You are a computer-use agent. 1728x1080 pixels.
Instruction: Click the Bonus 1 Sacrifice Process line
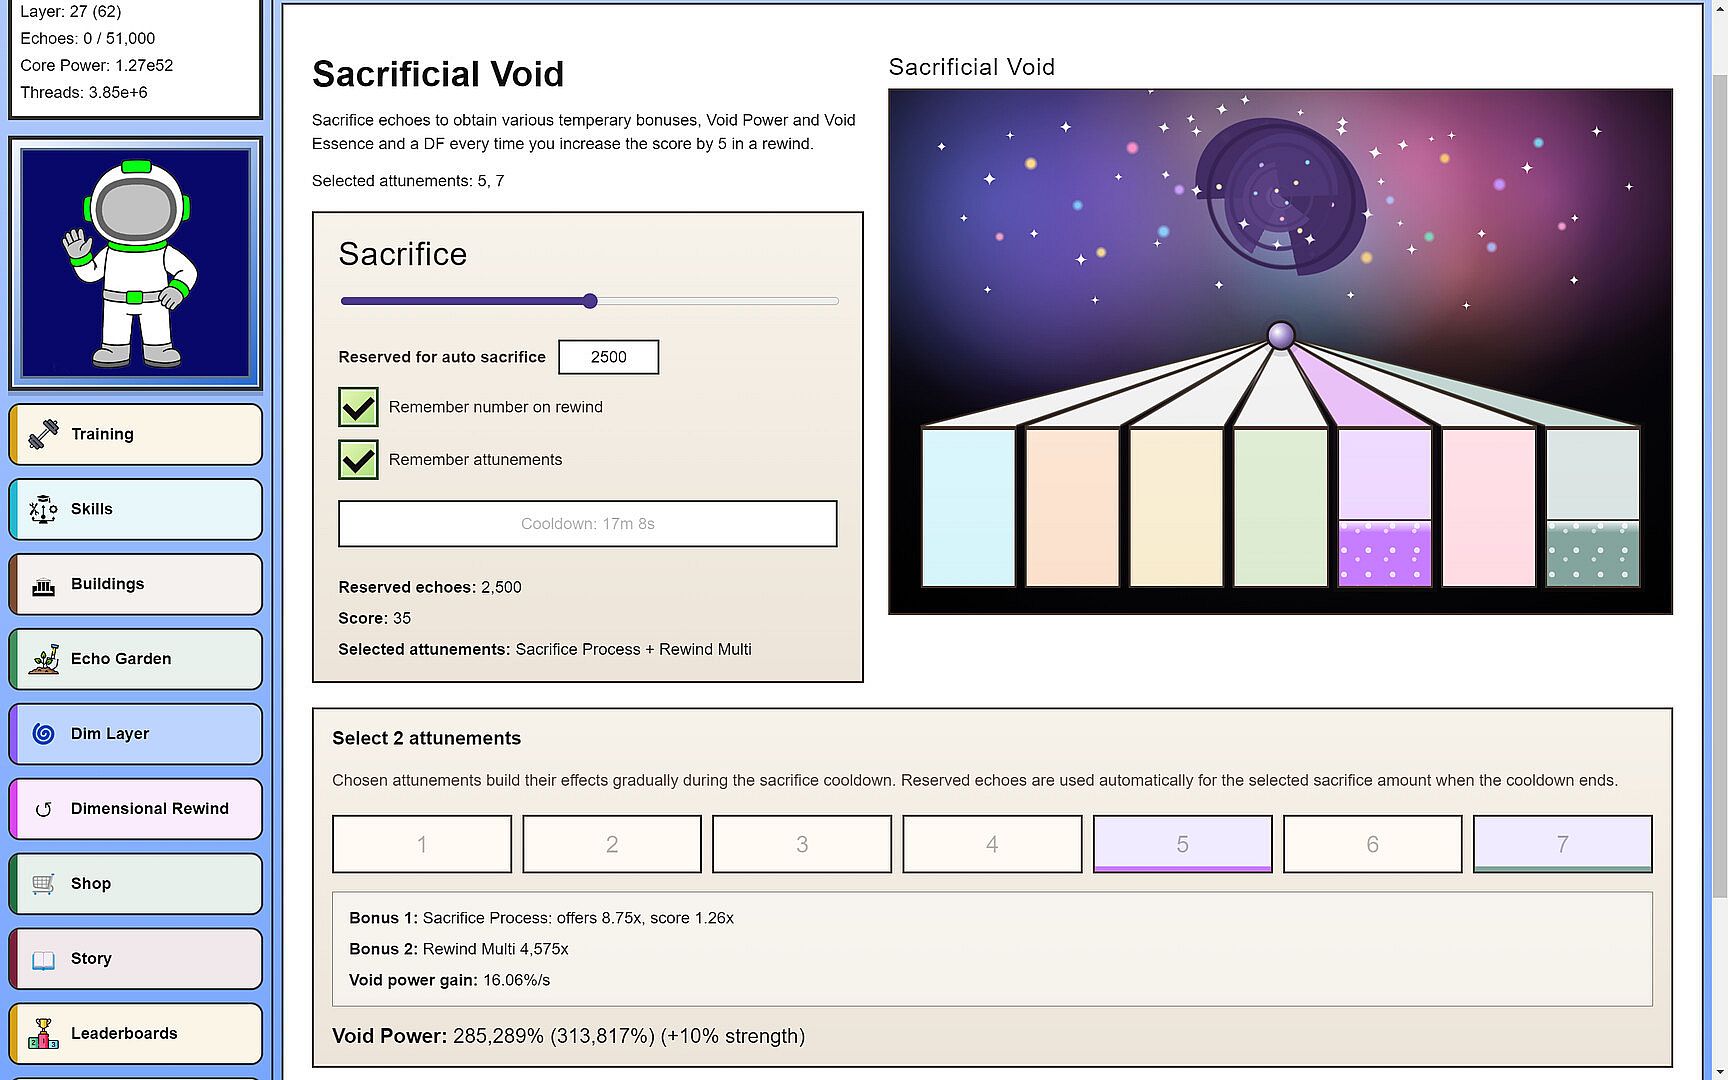pyautogui.click(x=541, y=918)
